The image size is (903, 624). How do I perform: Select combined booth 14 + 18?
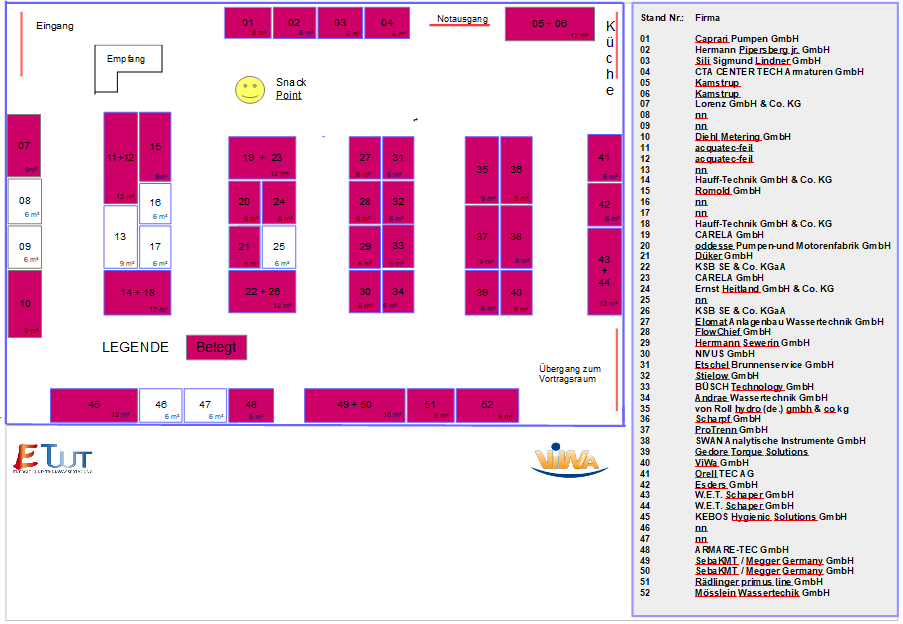pyautogui.click(x=137, y=292)
